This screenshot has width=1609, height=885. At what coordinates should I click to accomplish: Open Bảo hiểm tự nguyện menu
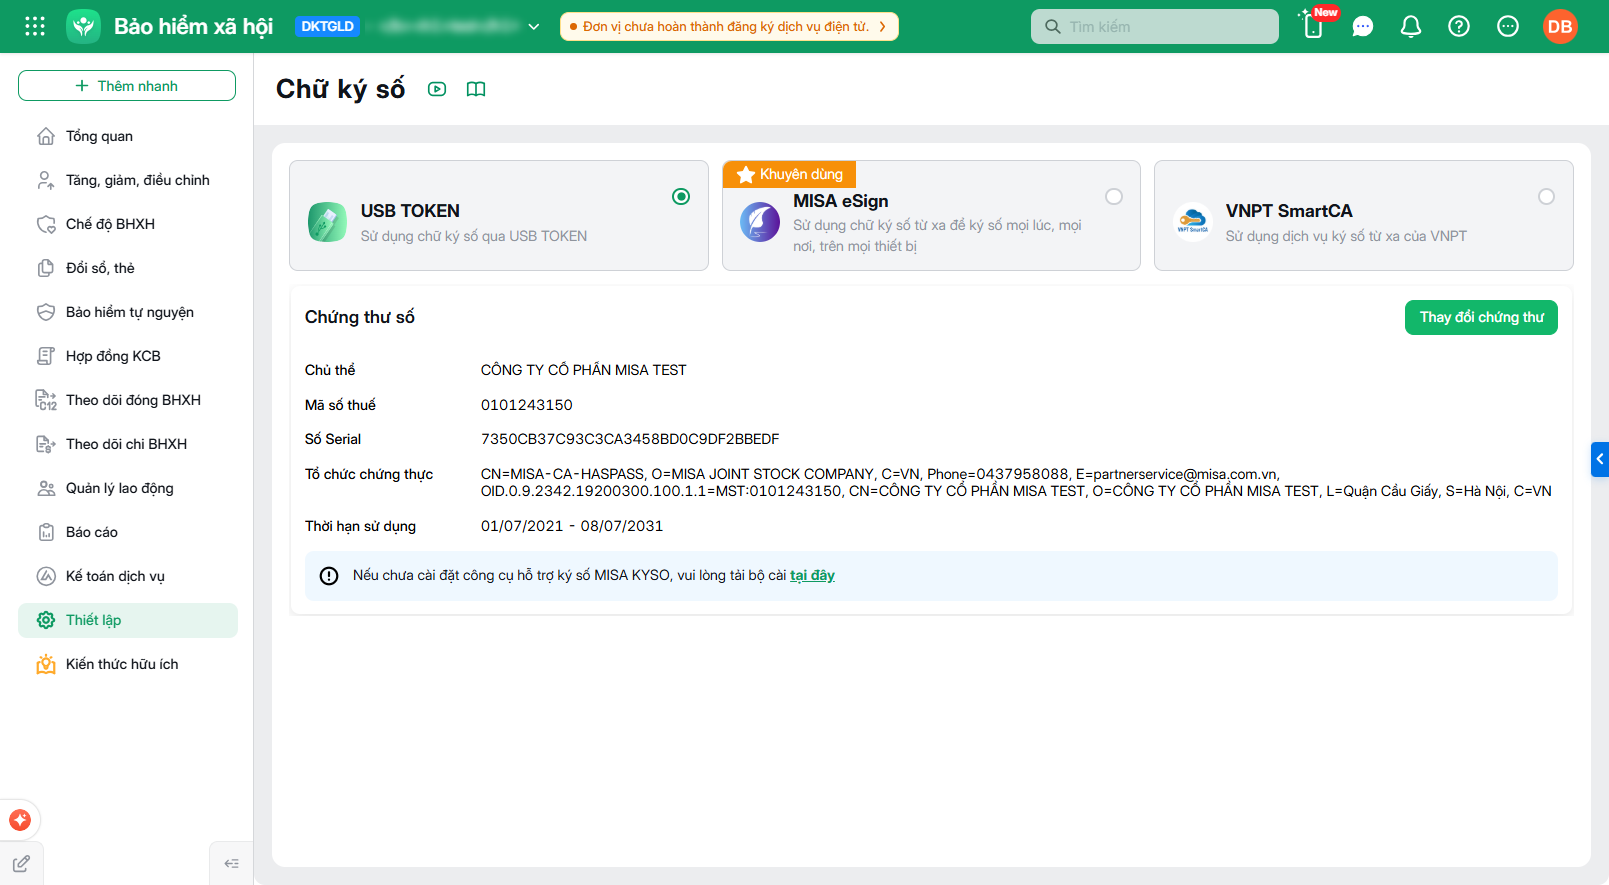pyautogui.click(x=128, y=312)
